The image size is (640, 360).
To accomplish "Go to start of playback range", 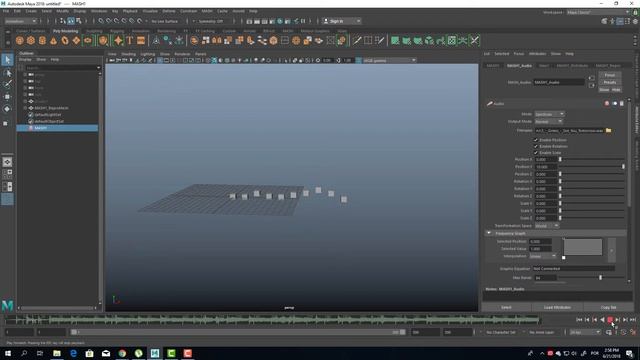I will click(579, 320).
